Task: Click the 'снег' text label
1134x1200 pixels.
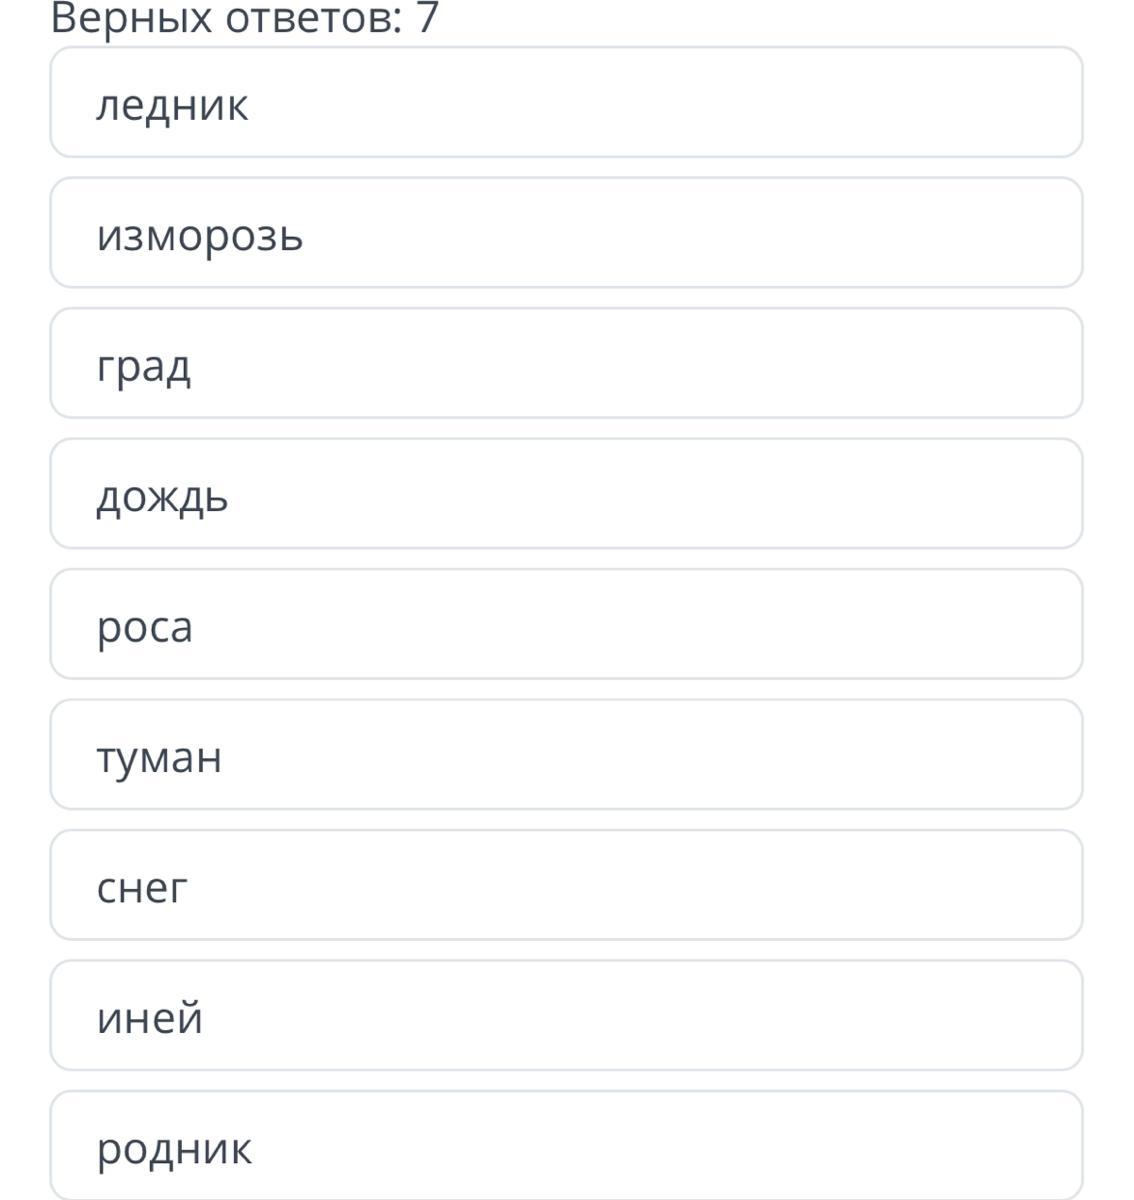Action: 142,888
